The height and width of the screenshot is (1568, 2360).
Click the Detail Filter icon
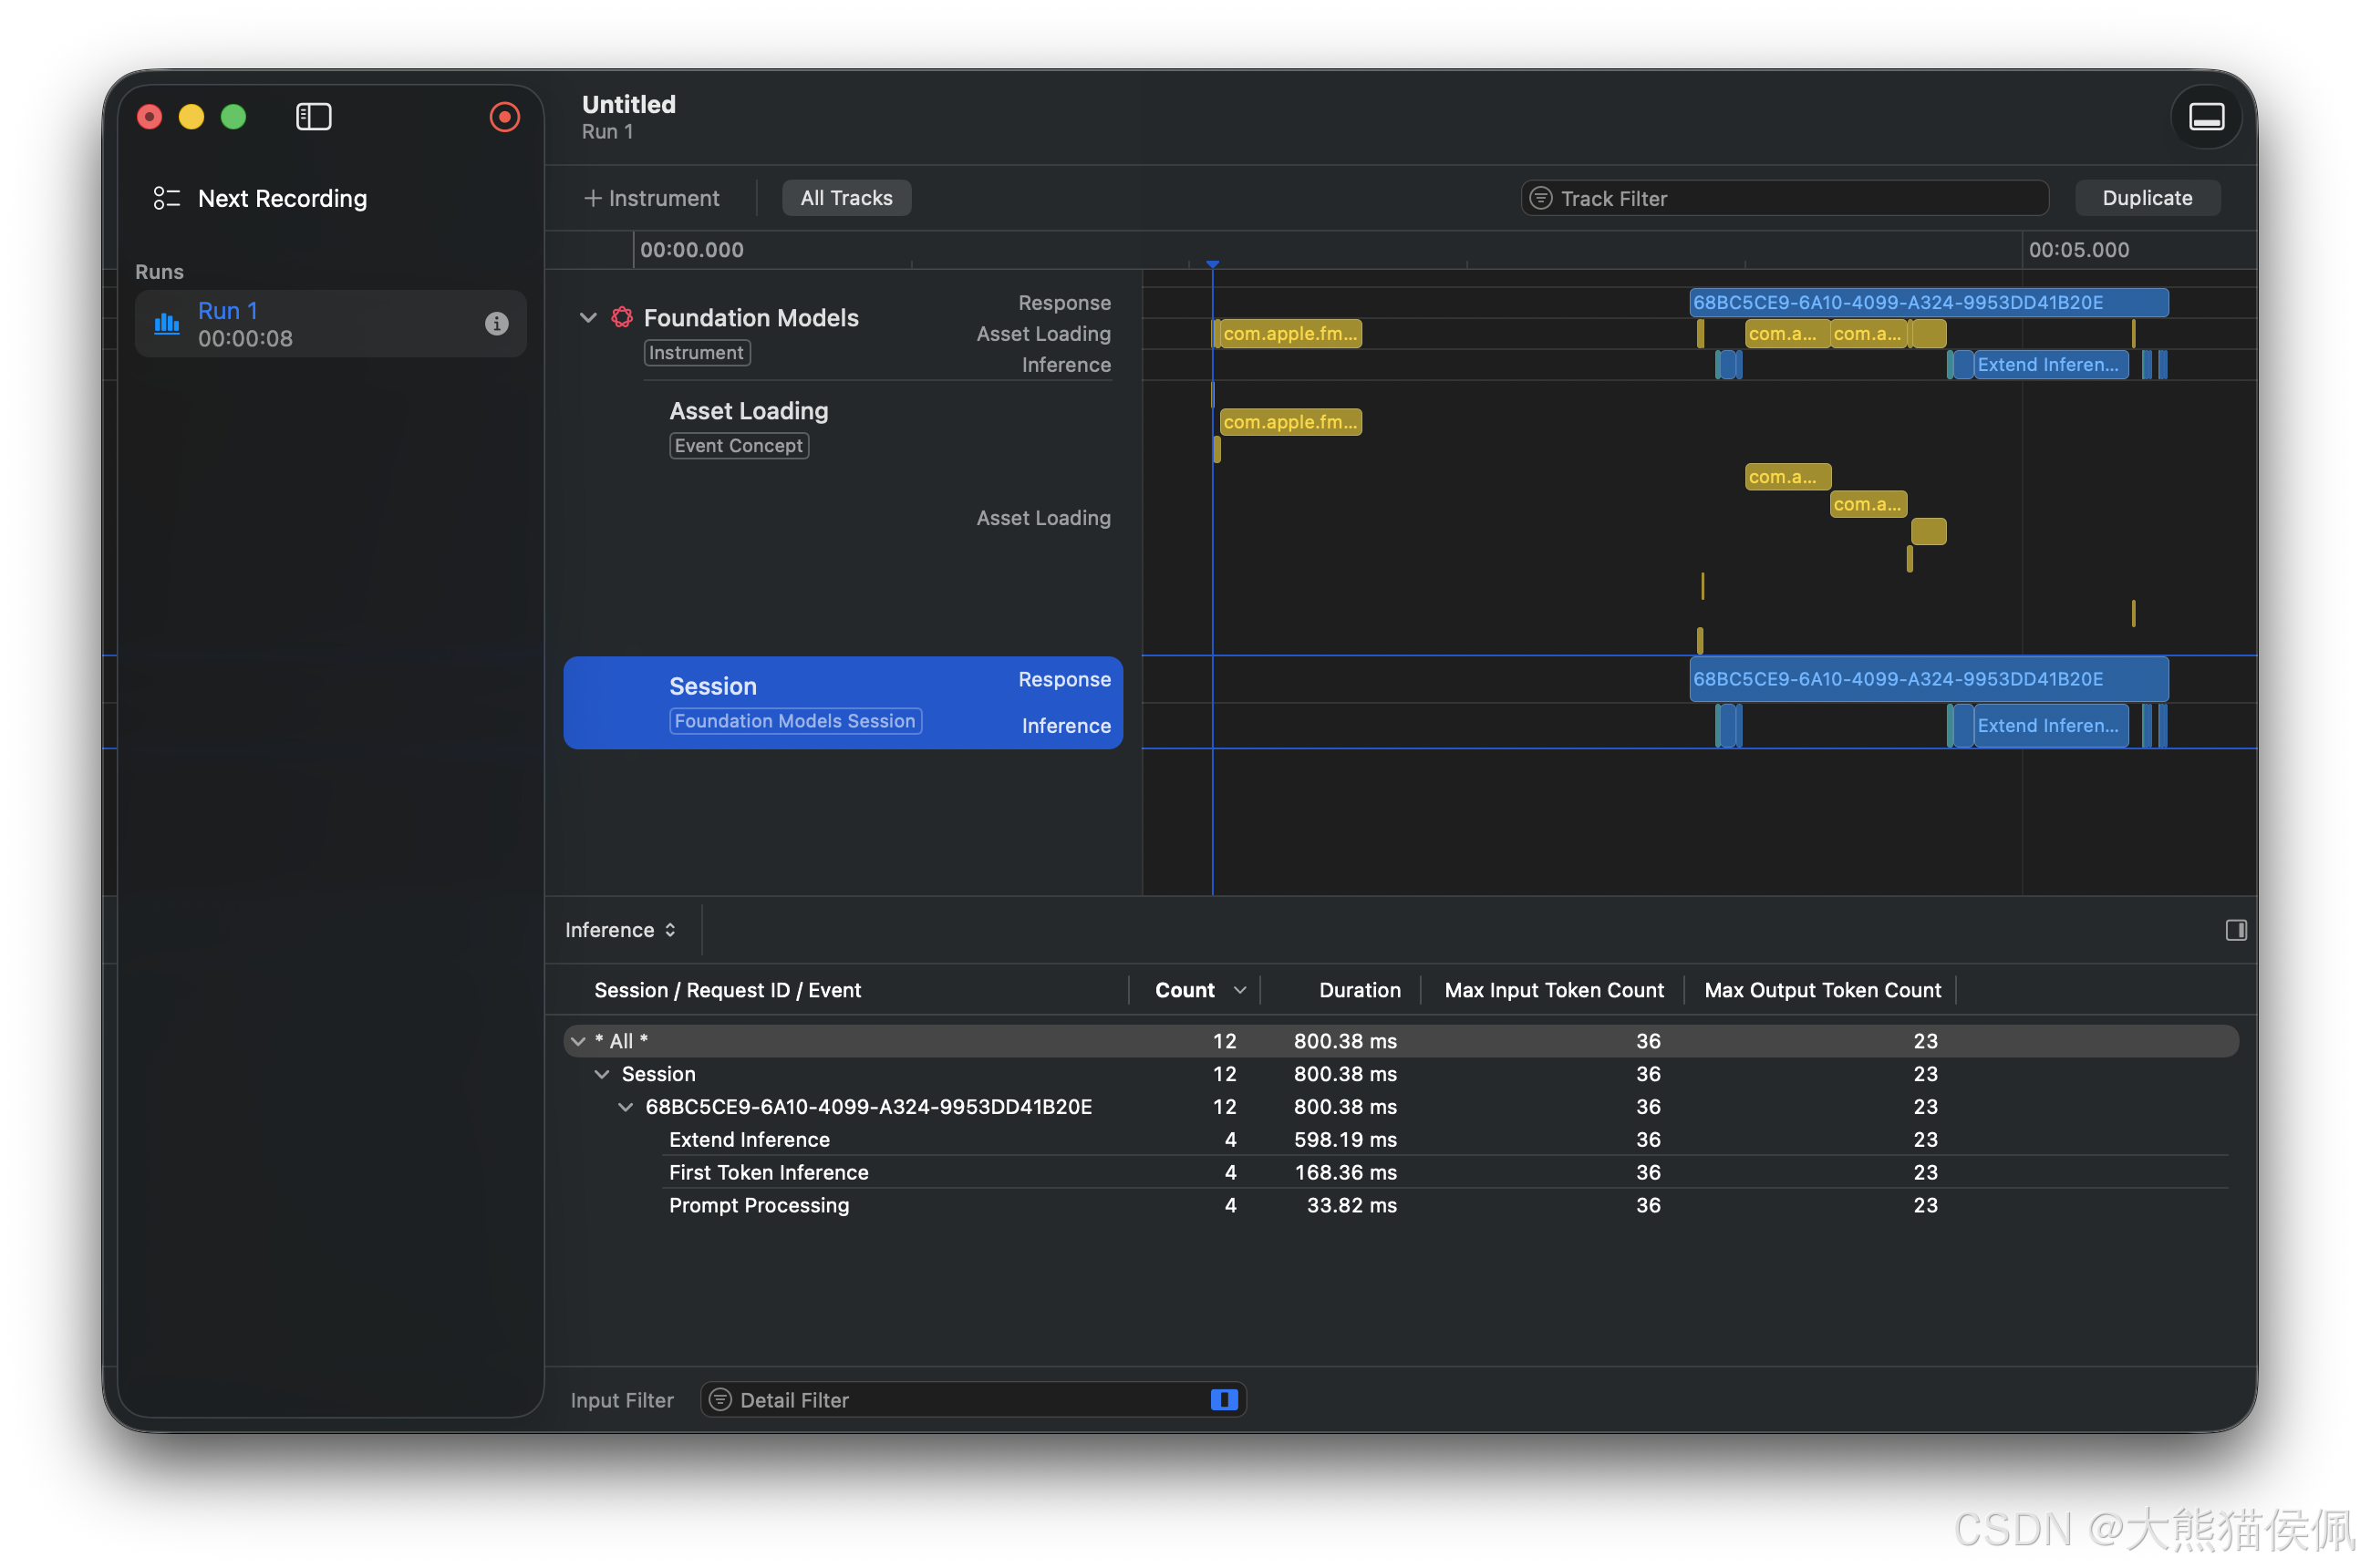720,1400
